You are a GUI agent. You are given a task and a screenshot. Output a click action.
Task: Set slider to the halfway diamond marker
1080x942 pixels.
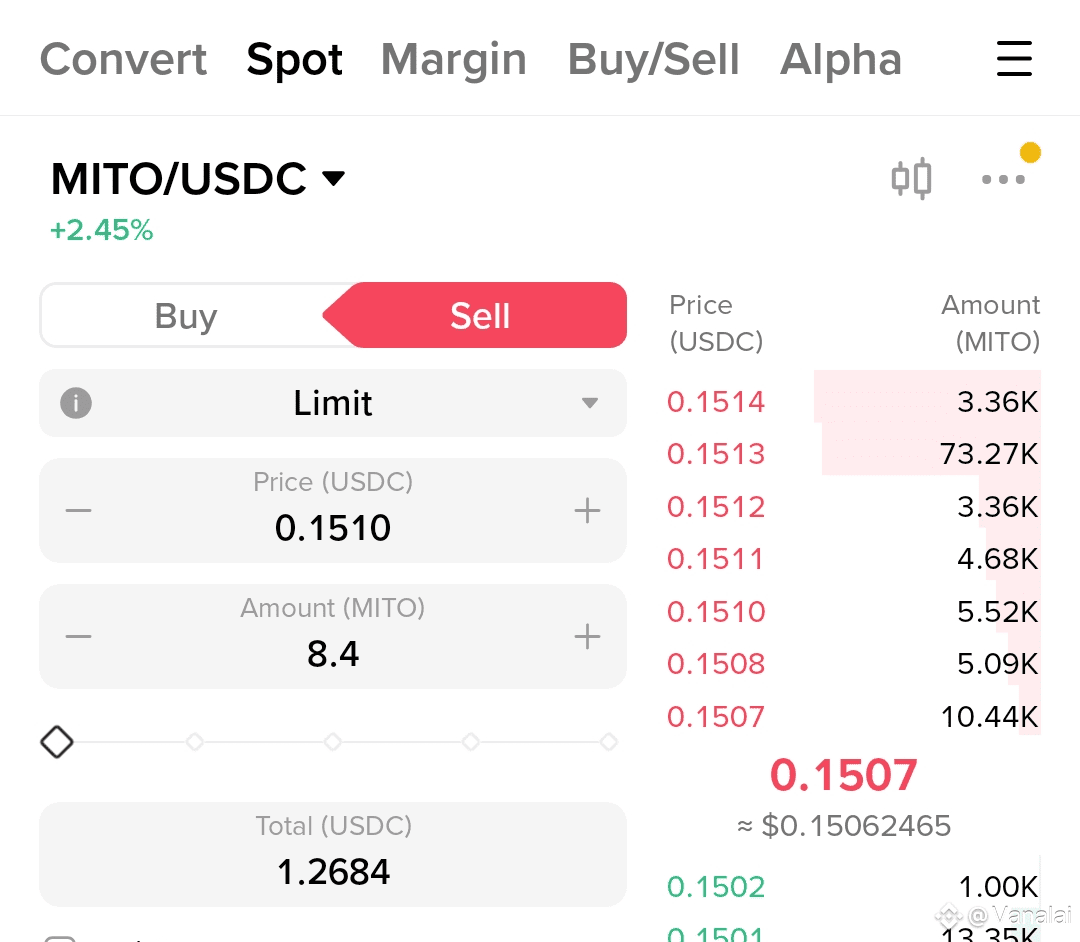pyautogui.click(x=333, y=742)
